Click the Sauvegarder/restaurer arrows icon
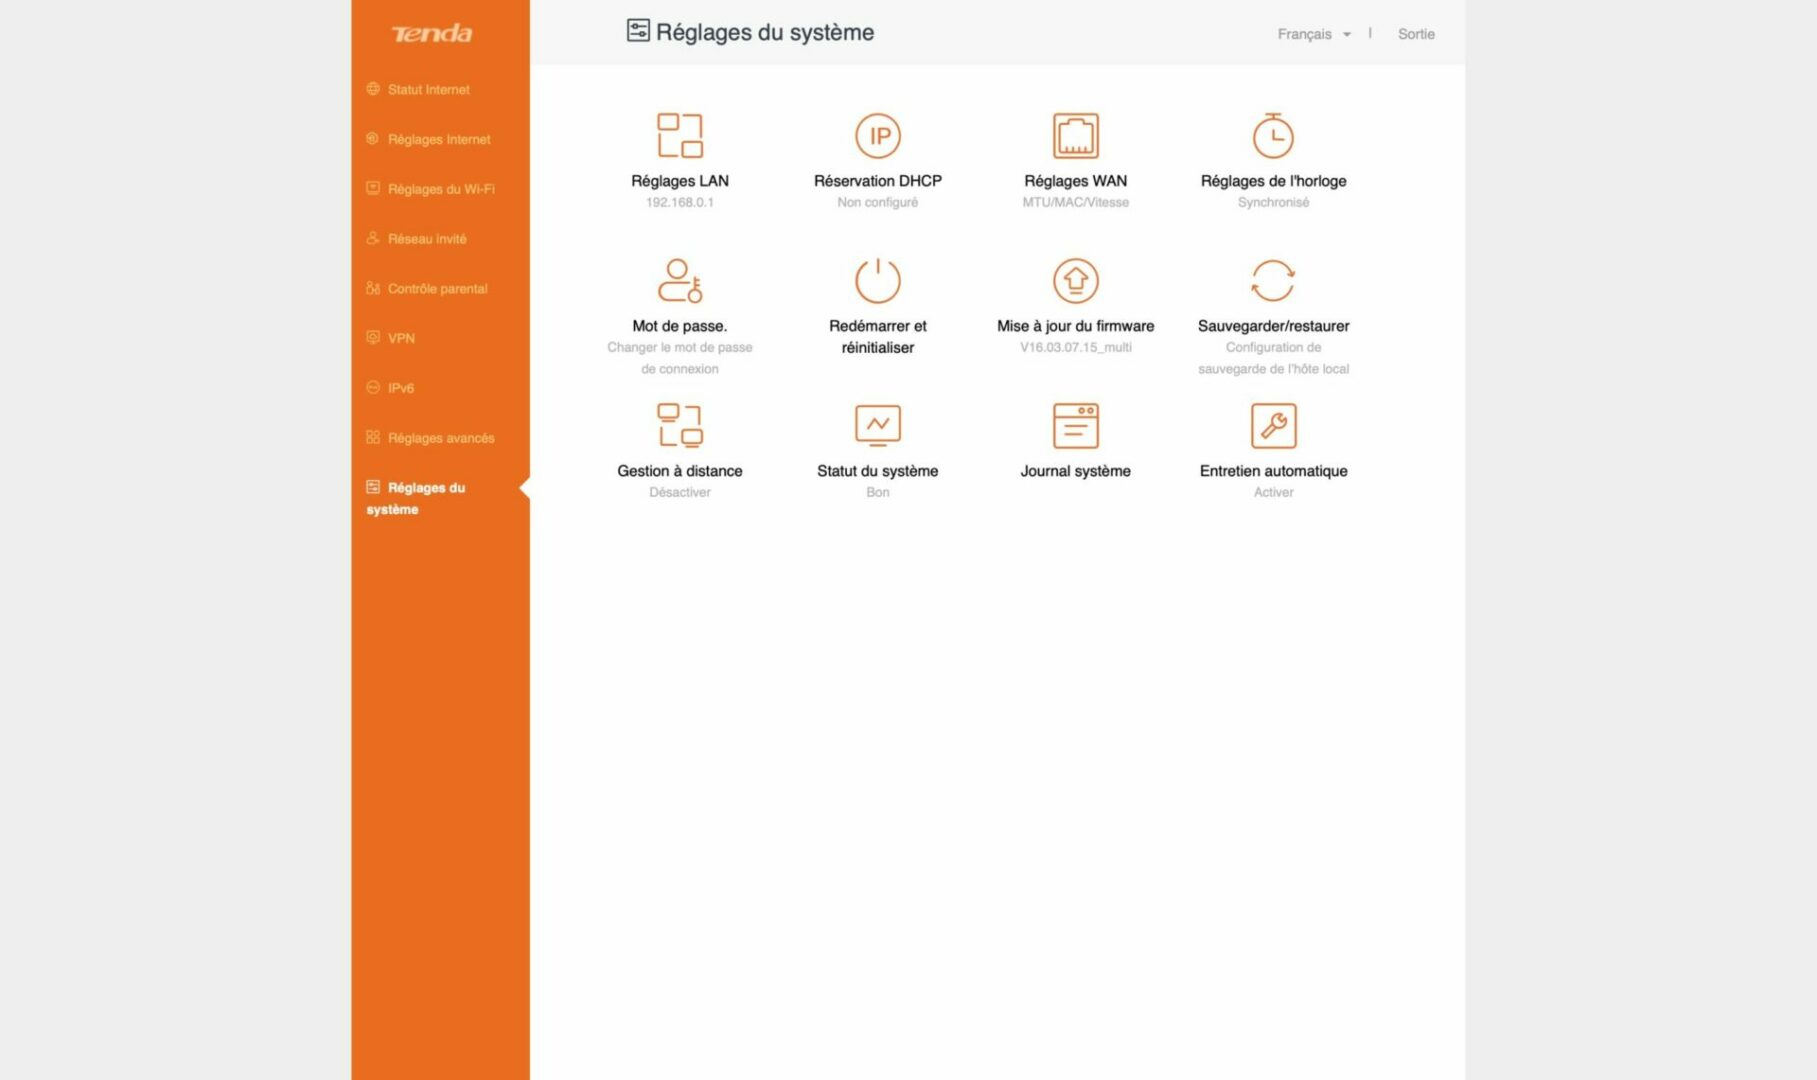The height and width of the screenshot is (1080, 1817). pyautogui.click(x=1273, y=281)
